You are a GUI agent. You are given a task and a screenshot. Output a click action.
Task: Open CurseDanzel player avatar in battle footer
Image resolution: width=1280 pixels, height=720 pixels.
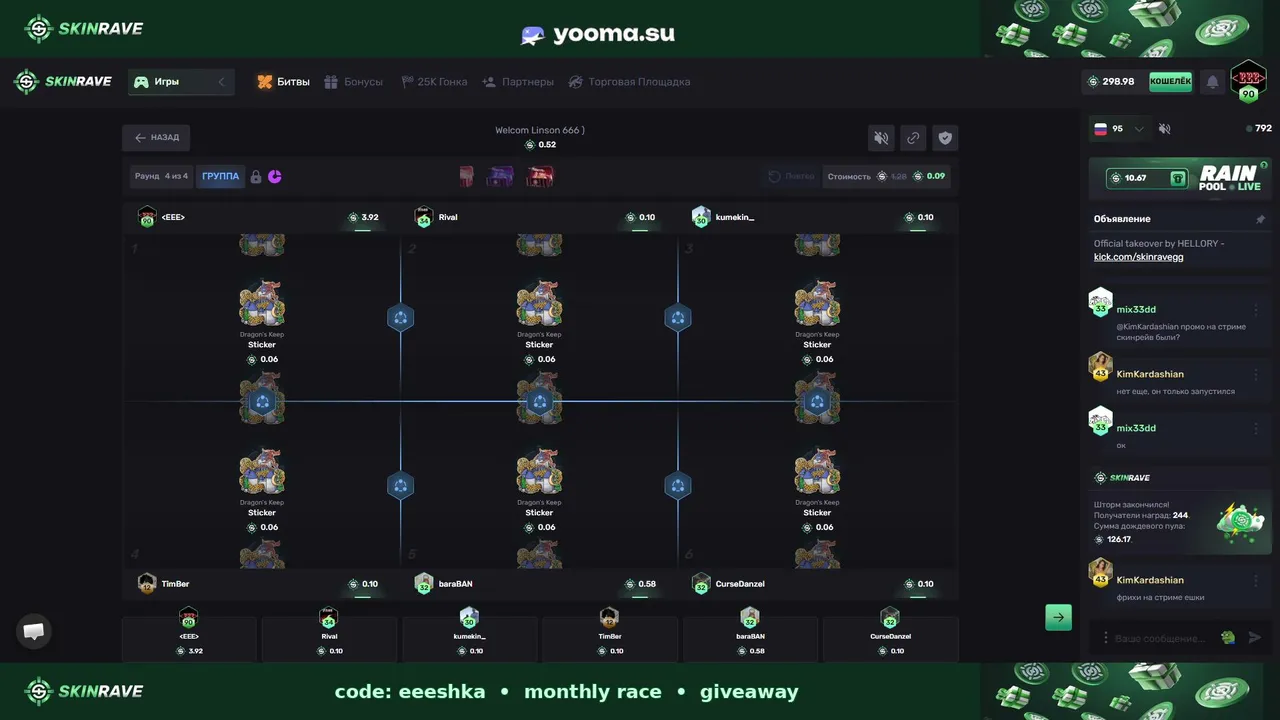pos(701,584)
